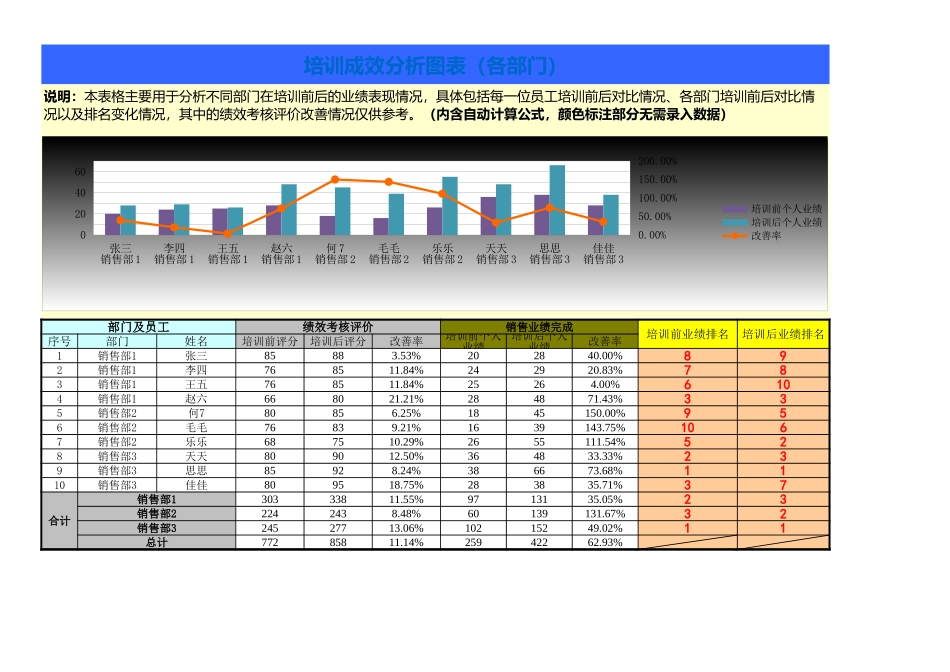
Task: Click 毛毛 in the table's 姓名 column
Action: [196, 428]
